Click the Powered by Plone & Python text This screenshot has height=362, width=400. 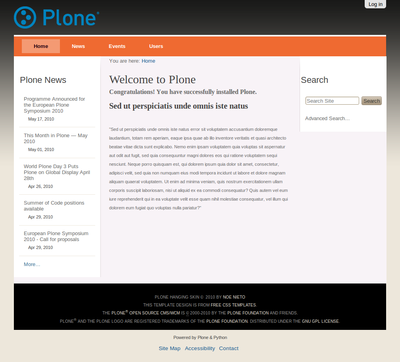click(200, 337)
